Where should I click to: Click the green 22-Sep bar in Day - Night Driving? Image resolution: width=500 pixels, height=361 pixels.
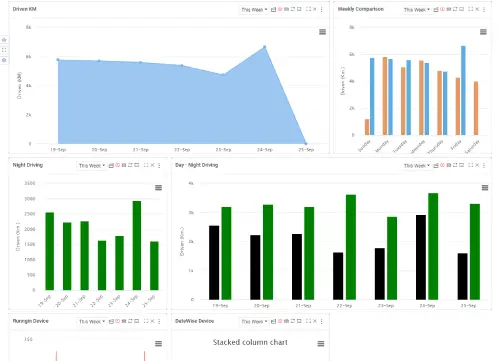pyautogui.click(x=351, y=247)
